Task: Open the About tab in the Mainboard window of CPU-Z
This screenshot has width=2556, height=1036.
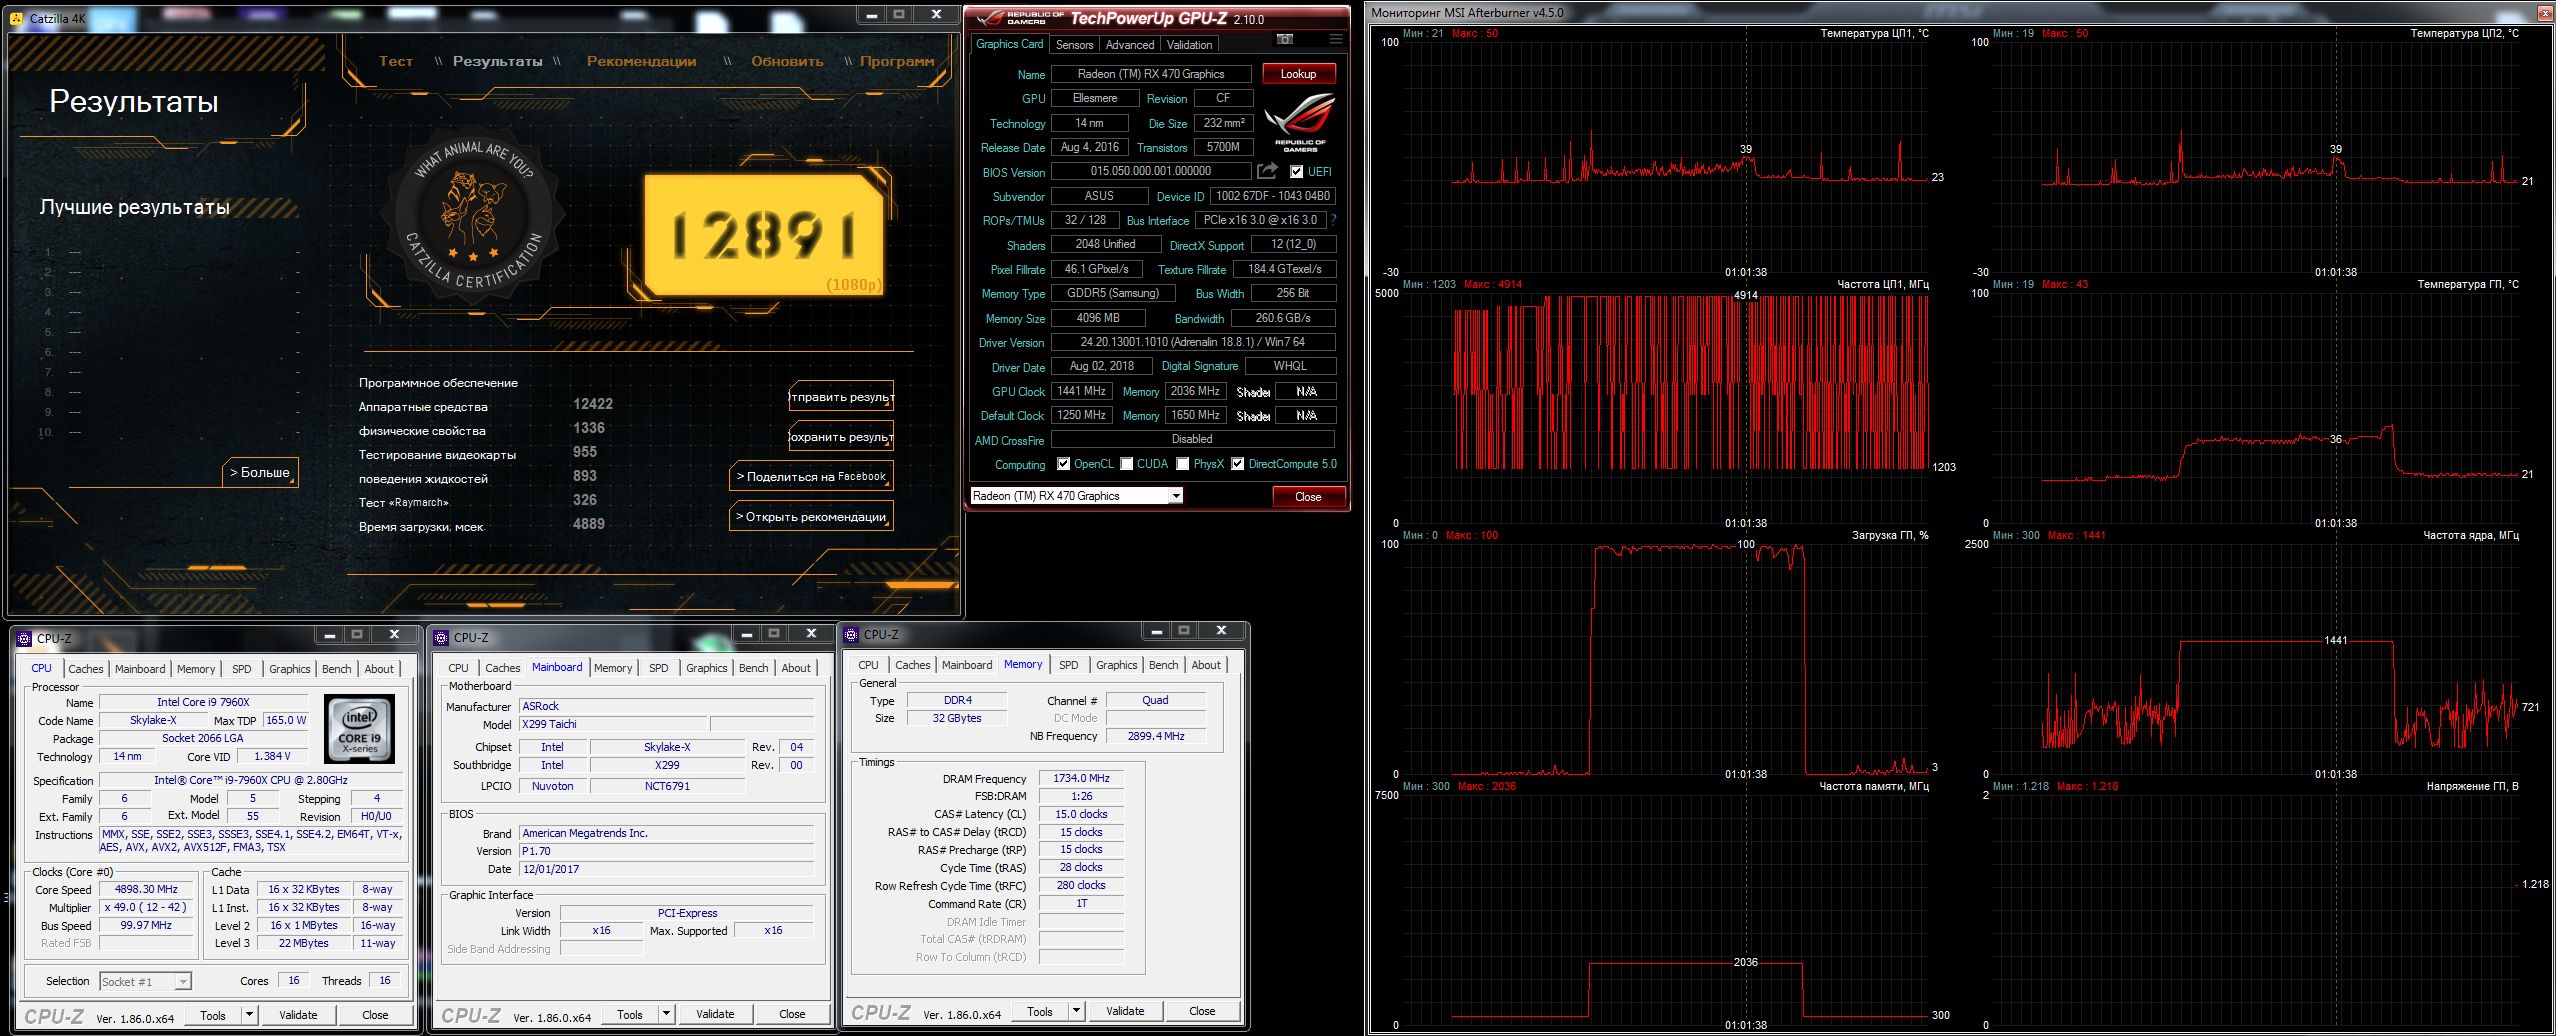Action: pyautogui.click(x=796, y=668)
